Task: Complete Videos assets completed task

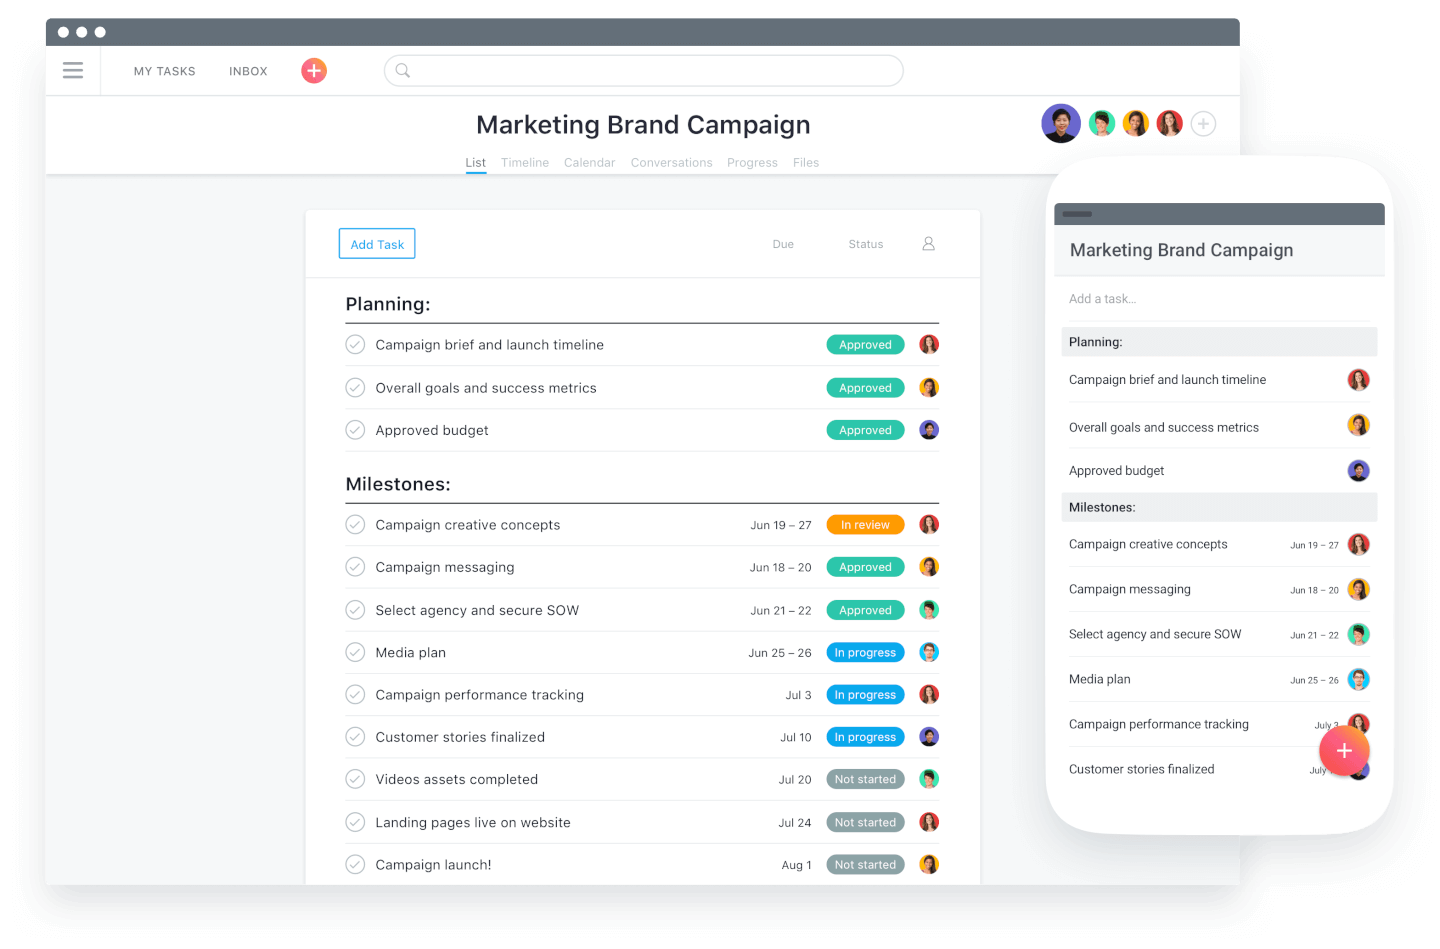Action: [x=355, y=779]
